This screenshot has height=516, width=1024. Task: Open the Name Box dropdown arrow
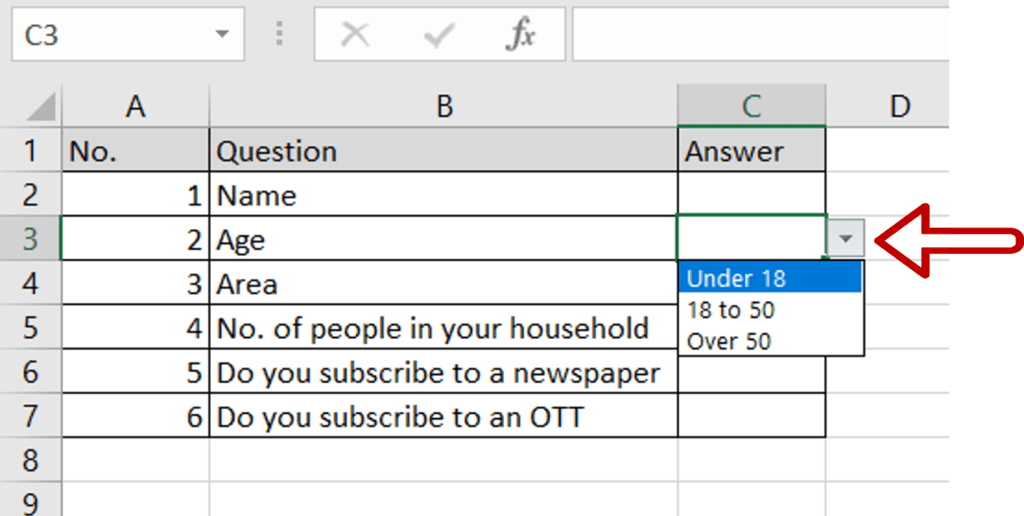223,34
